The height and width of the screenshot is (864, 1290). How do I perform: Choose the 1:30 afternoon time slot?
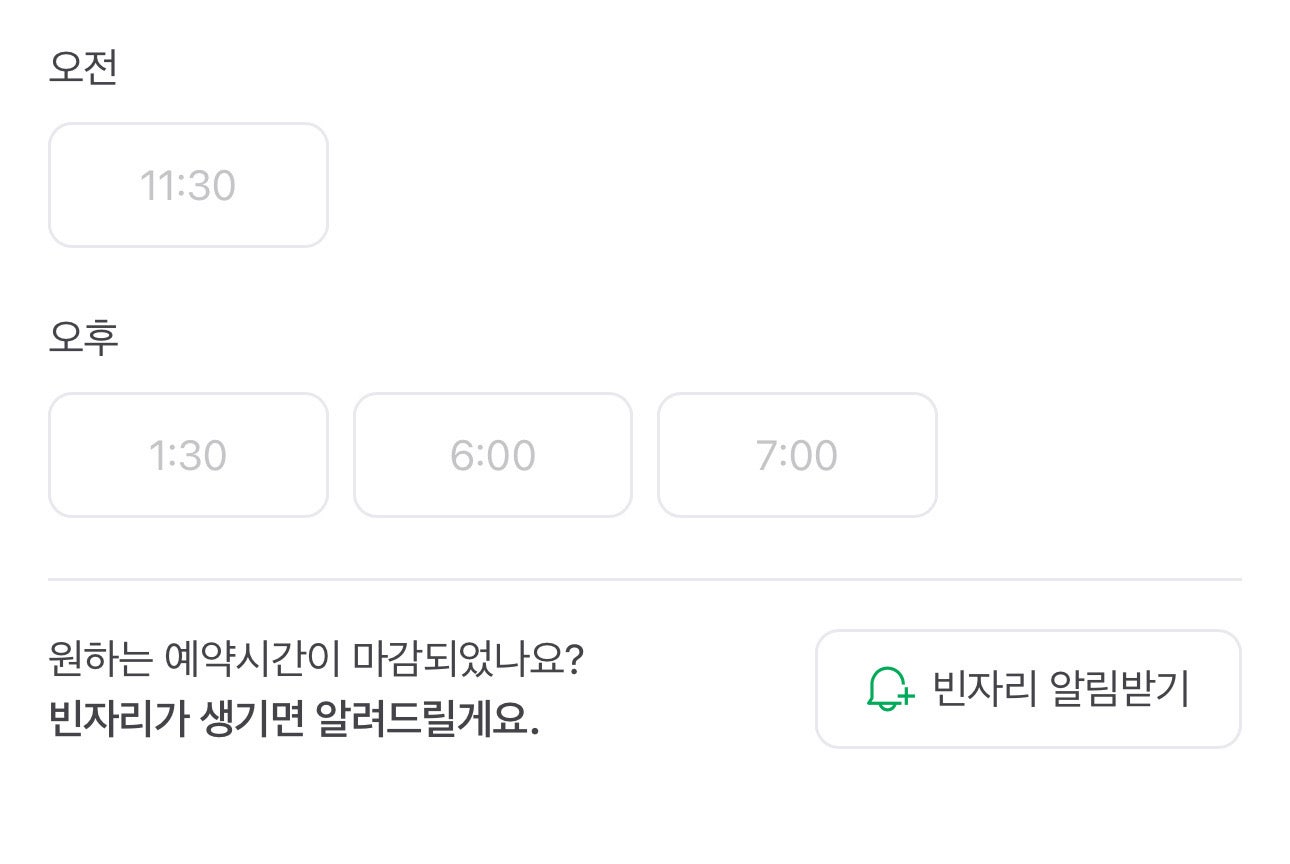188,455
